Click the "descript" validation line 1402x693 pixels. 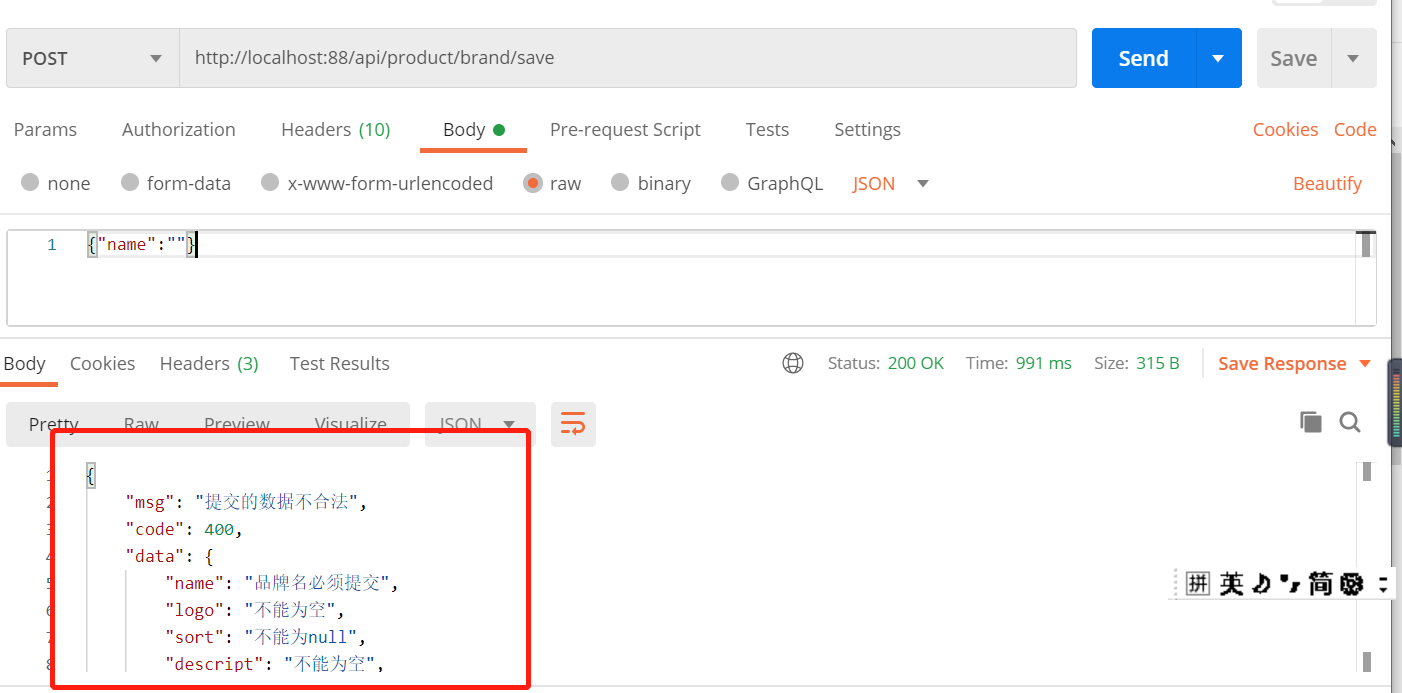(x=276, y=664)
